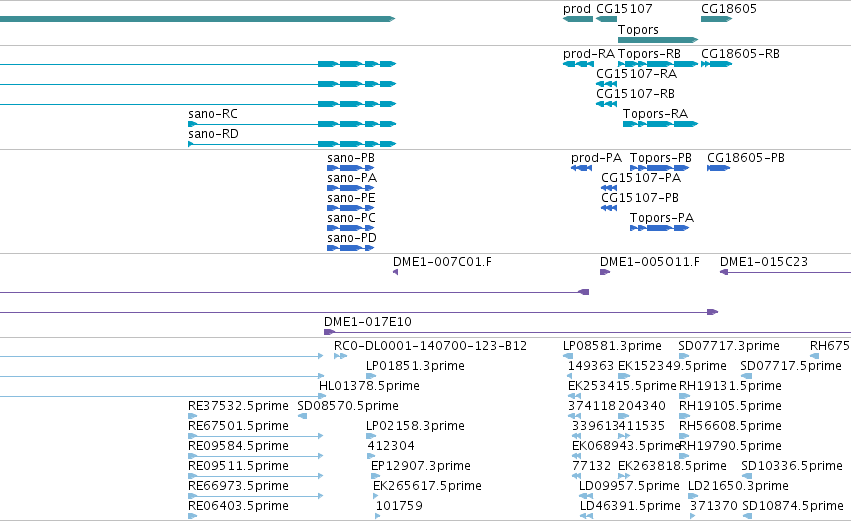
Task: Click the sano-PB protein feature
Action: 351,168
